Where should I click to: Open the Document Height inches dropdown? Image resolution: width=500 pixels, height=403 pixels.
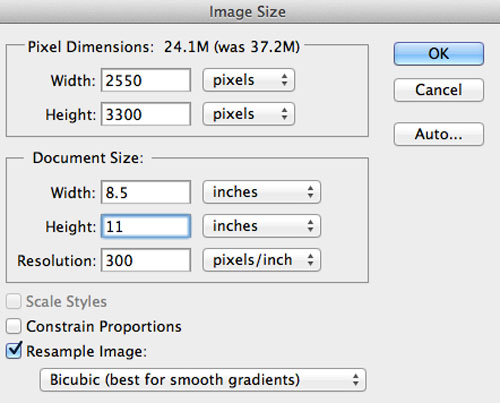[x=262, y=226]
